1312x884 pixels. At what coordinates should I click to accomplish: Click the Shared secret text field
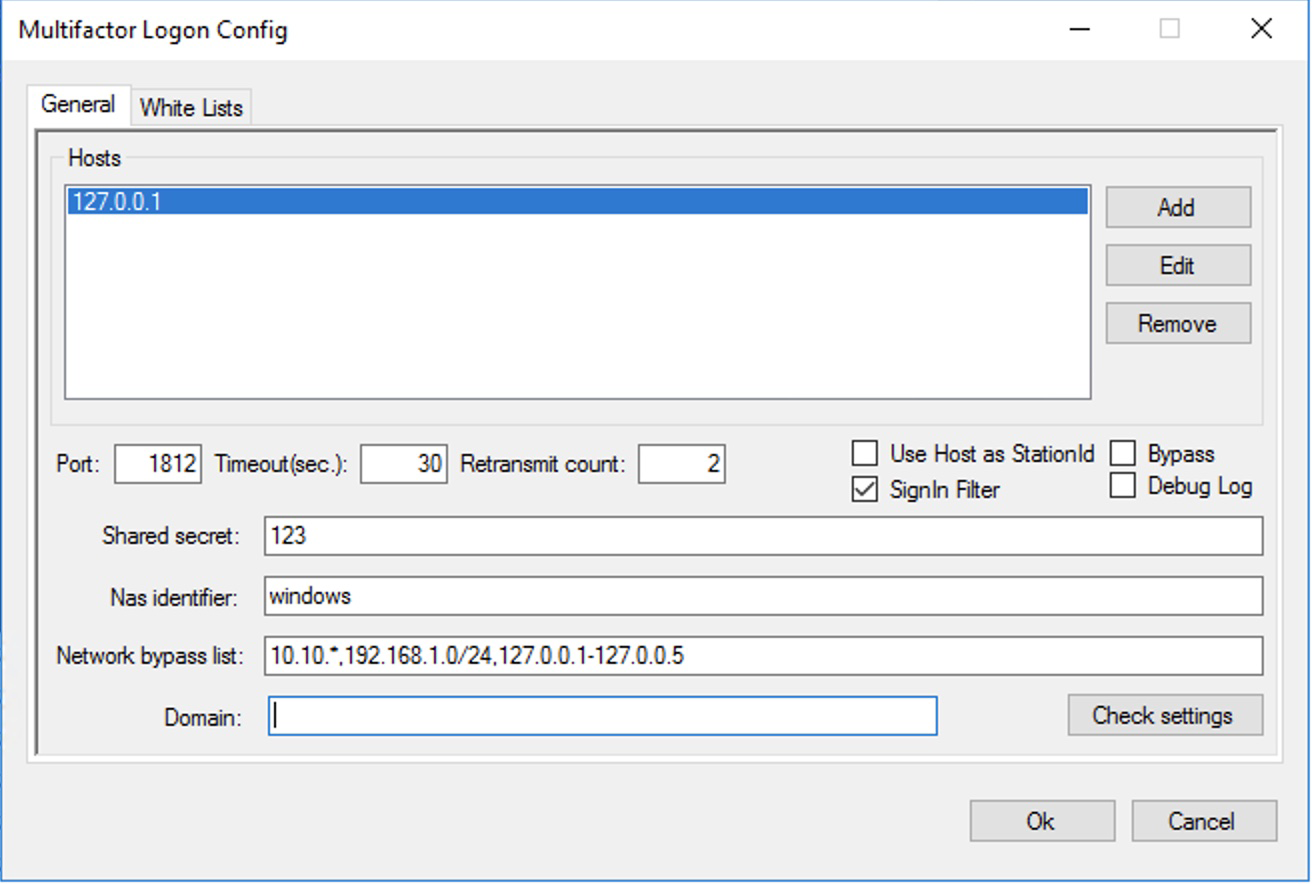click(763, 536)
